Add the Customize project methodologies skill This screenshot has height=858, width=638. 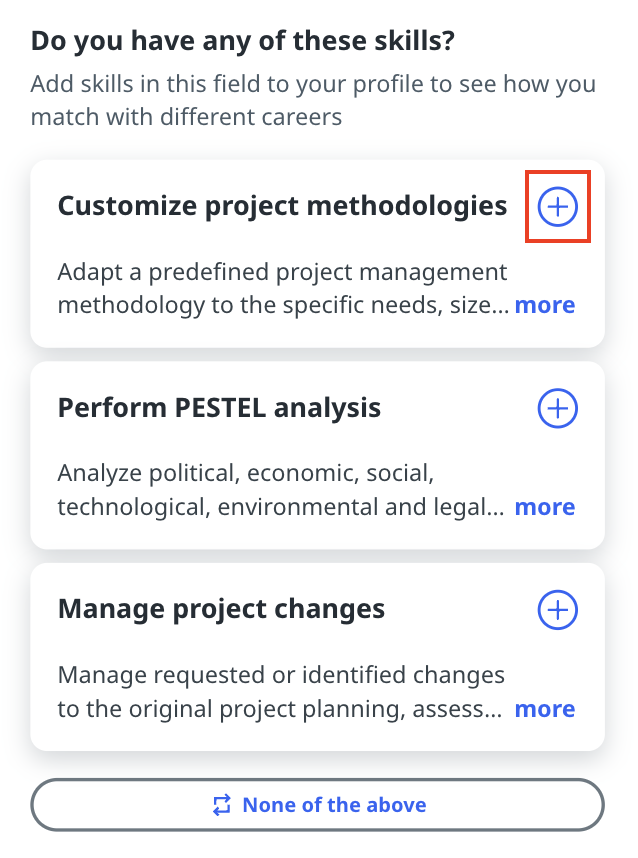tap(558, 207)
